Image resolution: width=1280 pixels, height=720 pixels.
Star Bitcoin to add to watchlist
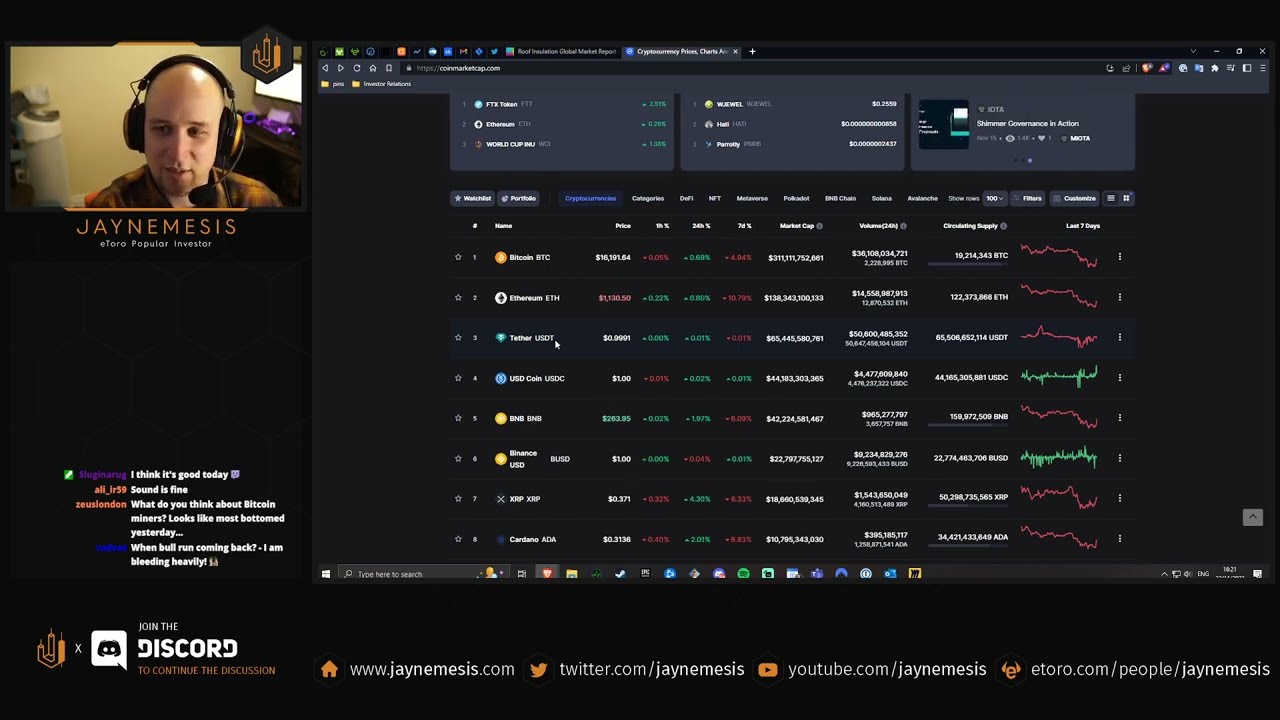(458, 257)
